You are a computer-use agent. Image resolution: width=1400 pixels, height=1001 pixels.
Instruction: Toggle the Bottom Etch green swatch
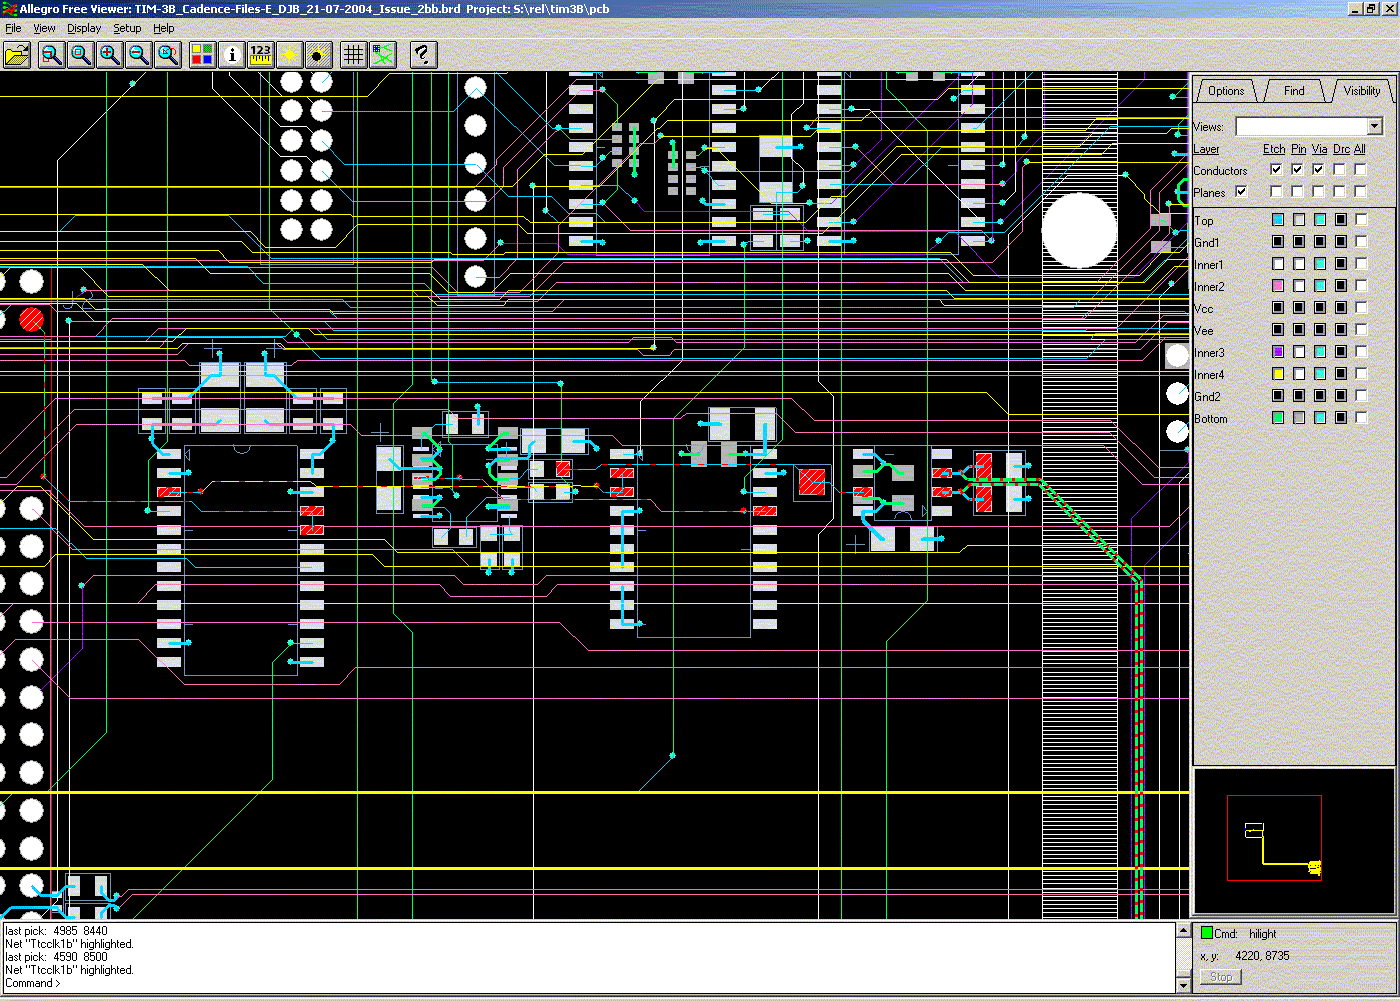[x=1278, y=418]
